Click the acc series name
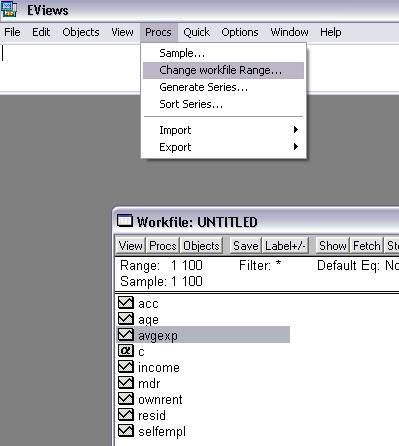 click(148, 304)
